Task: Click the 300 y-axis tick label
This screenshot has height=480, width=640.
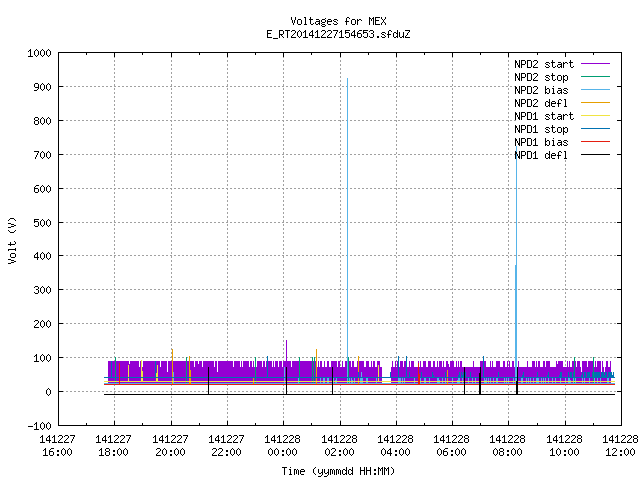Action: pos(42,290)
